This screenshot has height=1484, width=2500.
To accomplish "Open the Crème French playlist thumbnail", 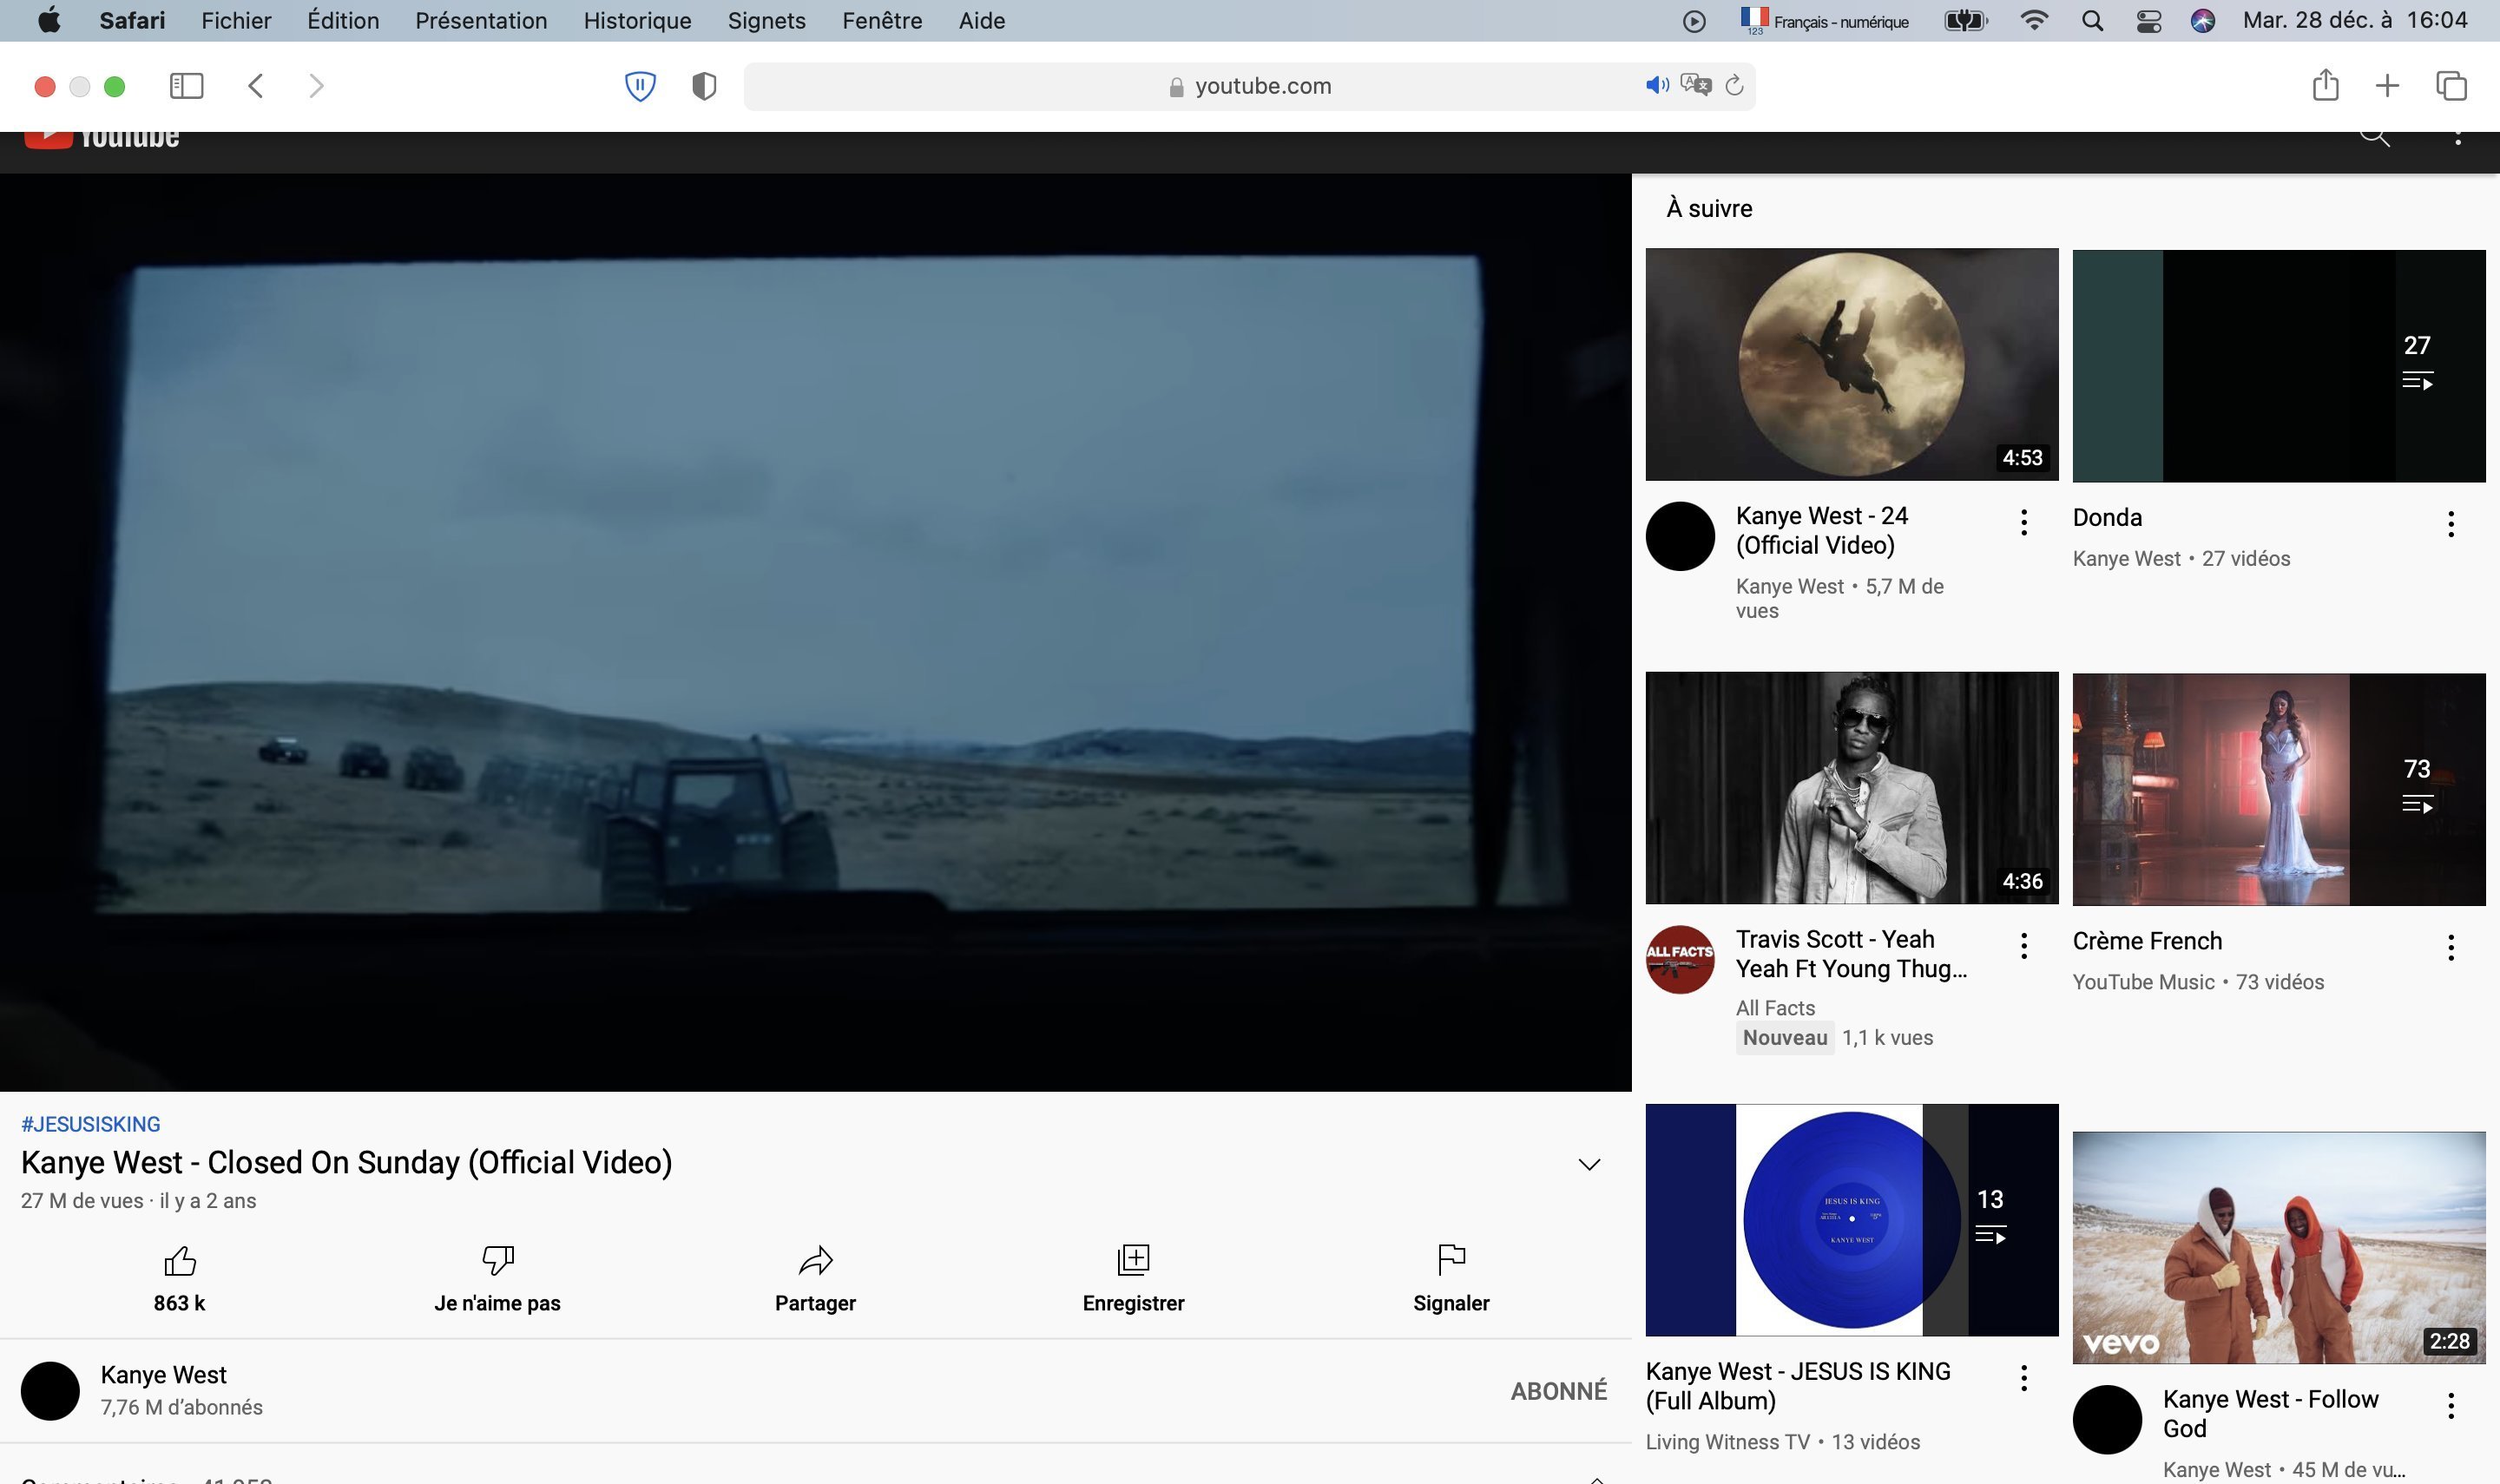I will (2279, 790).
